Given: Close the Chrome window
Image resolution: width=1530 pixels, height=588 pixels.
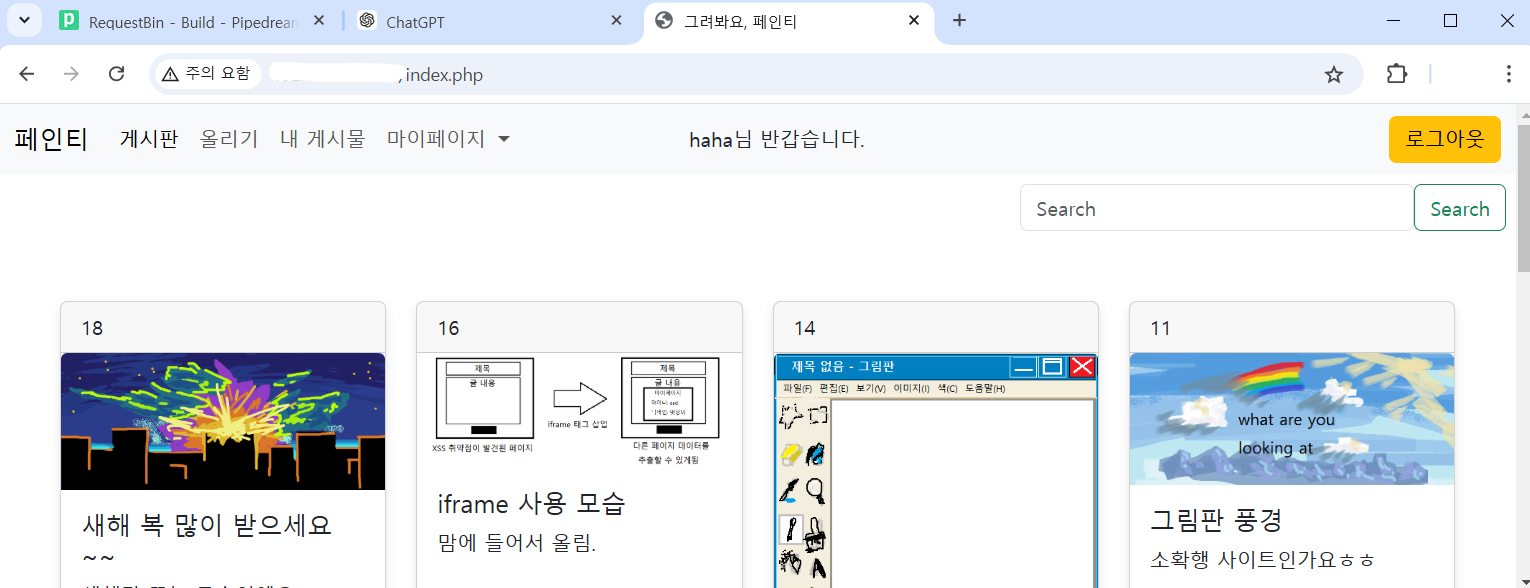Looking at the screenshot, I should click(x=1505, y=20).
